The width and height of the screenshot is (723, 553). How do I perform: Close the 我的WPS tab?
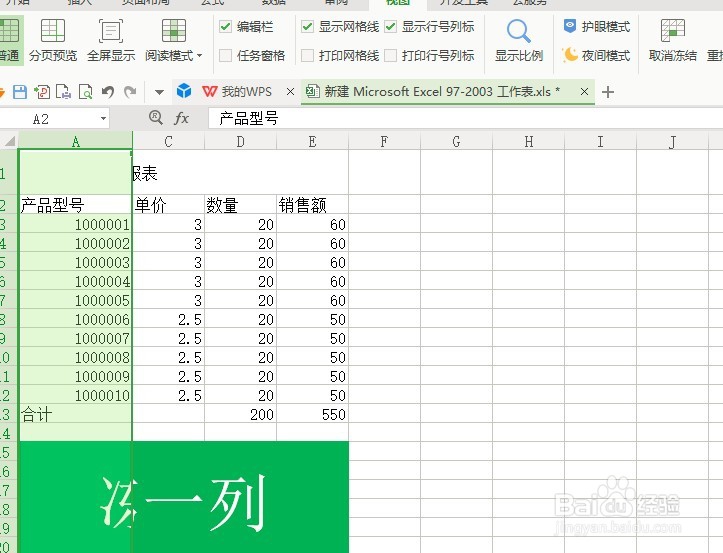coord(290,92)
